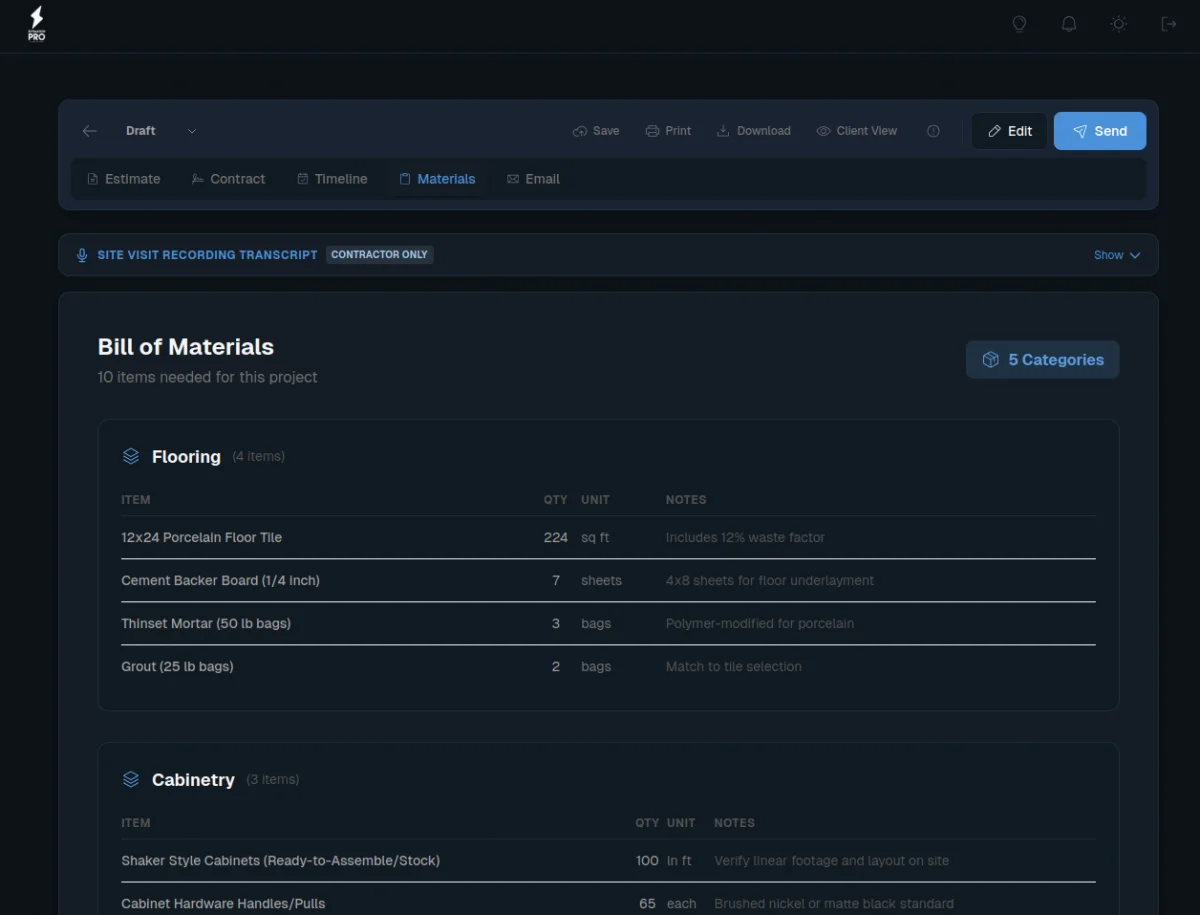Image resolution: width=1200 pixels, height=915 pixels.
Task: Click the lightning bolt PRO logo
Action: [36, 24]
